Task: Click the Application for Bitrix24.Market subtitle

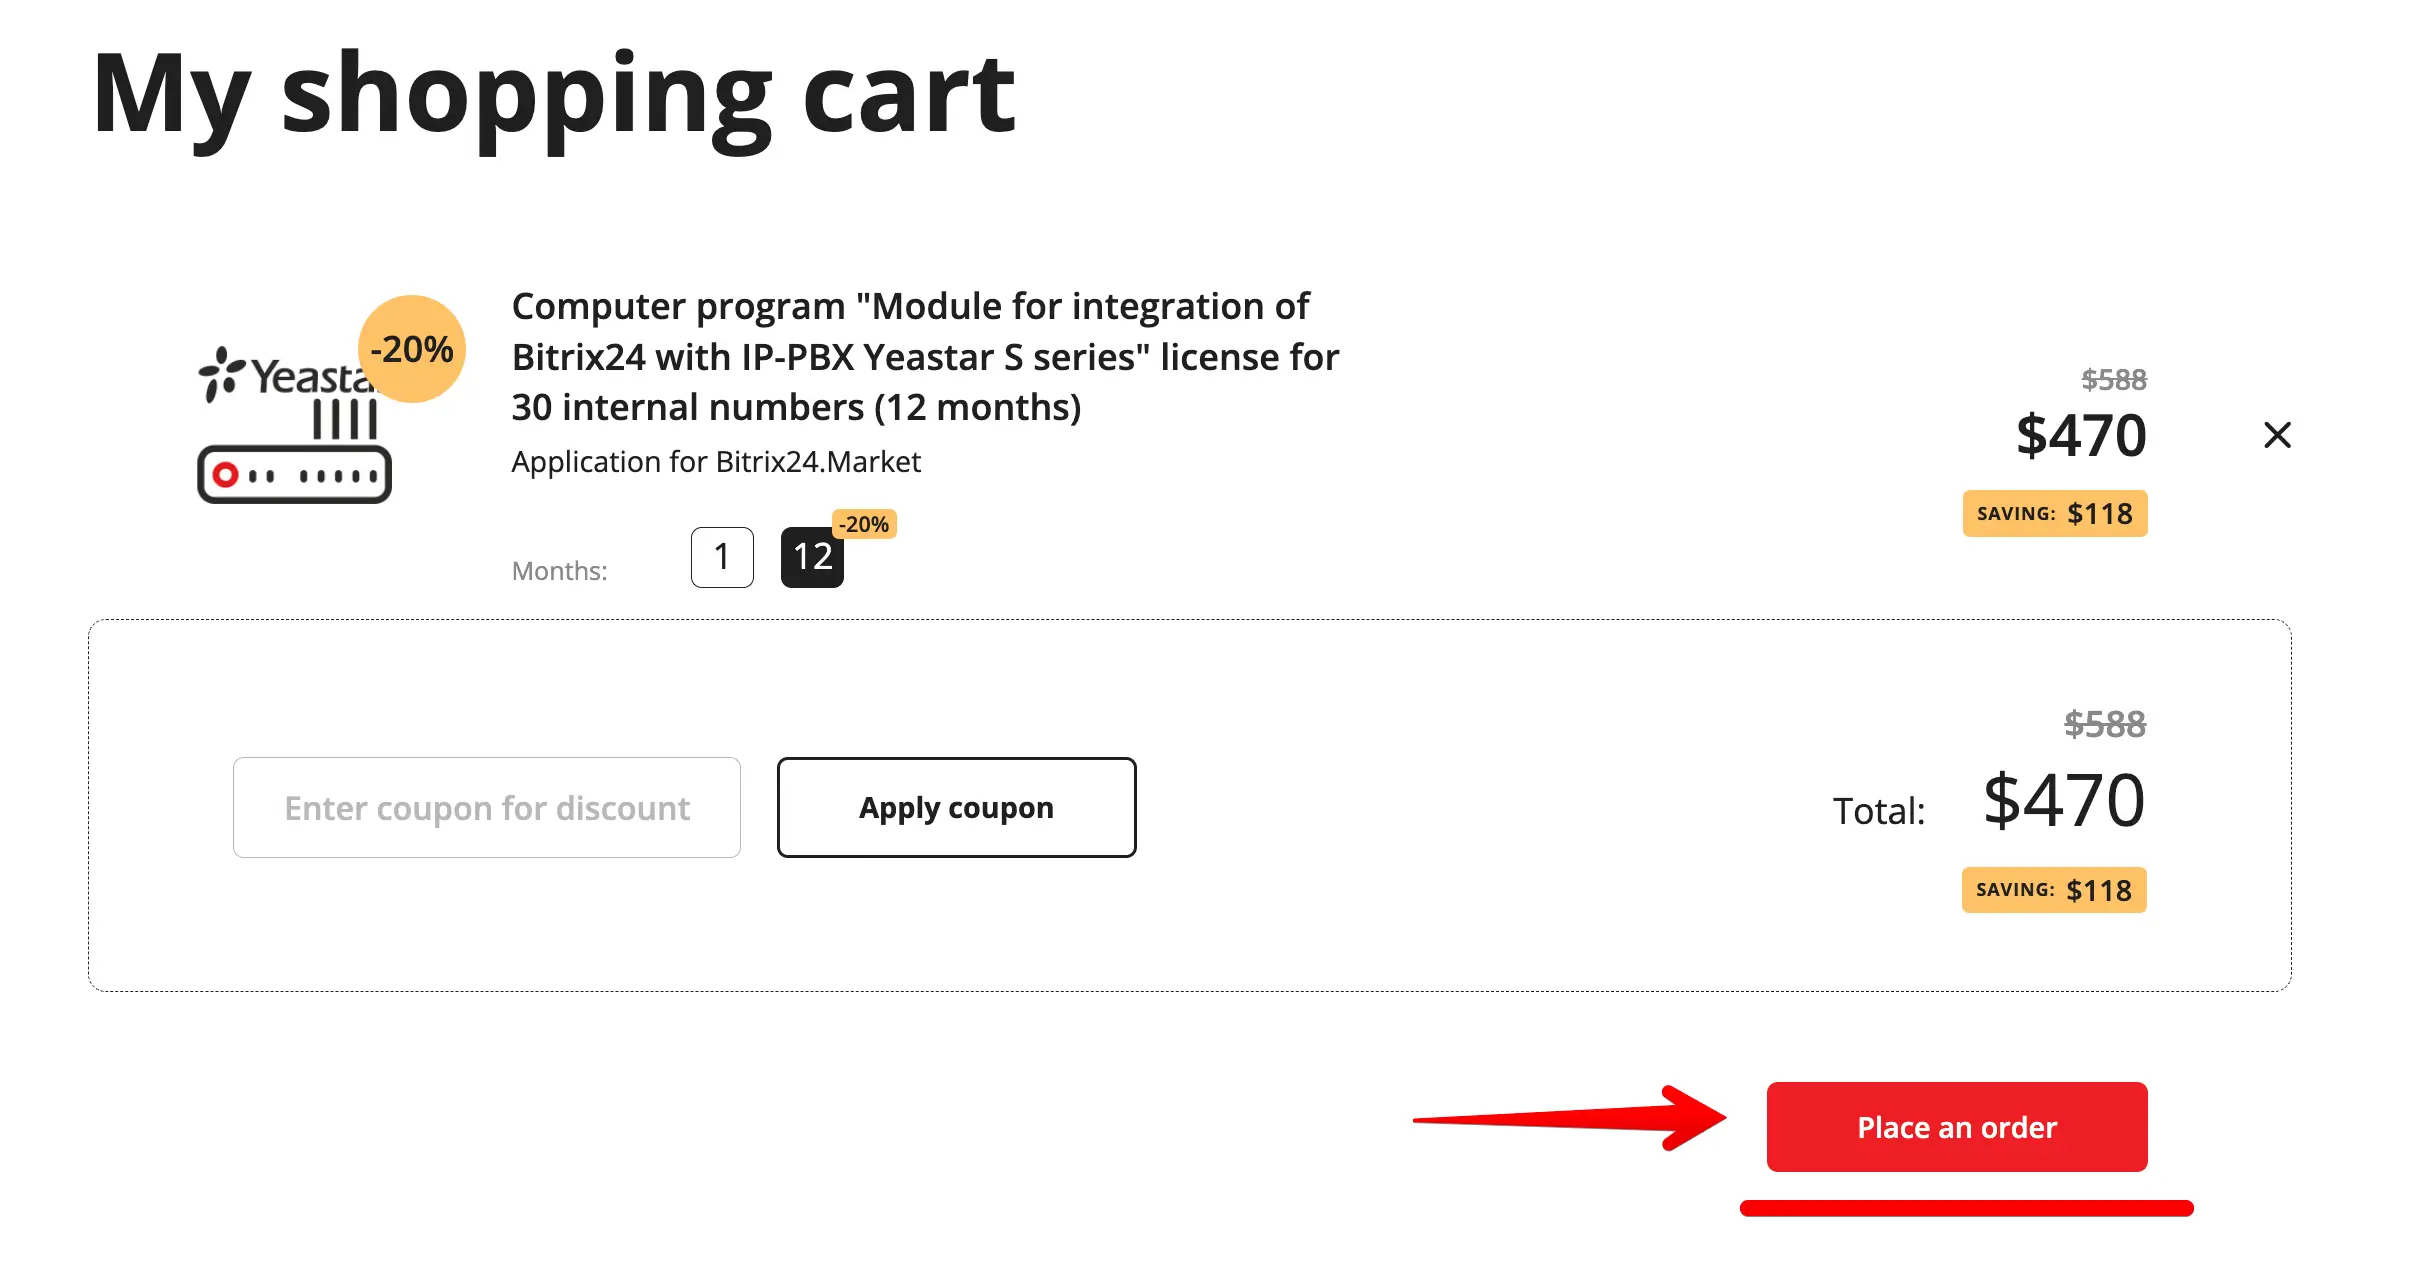Action: [716, 462]
